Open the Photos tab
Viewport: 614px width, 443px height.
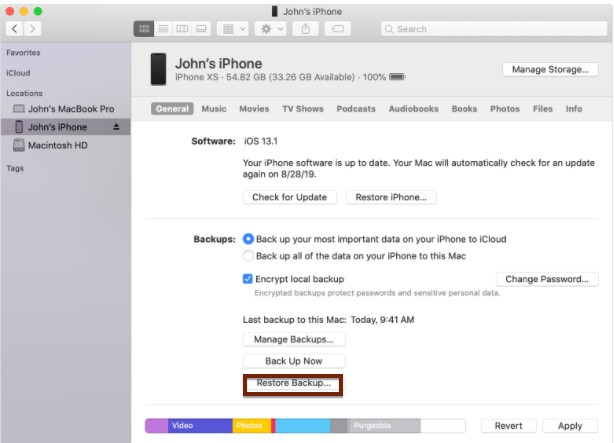(x=504, y=109)
